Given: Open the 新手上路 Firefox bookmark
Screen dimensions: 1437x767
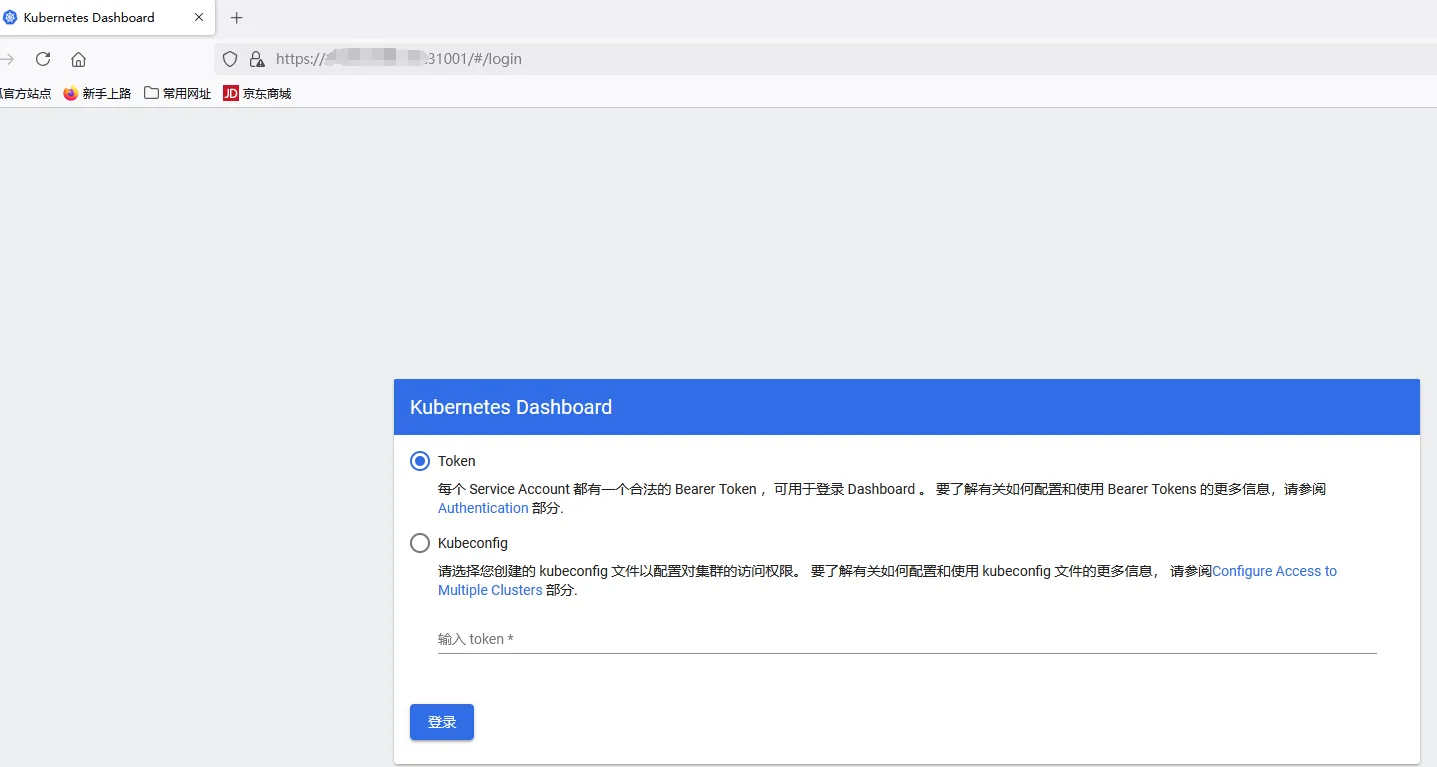Looking at the screenshot, I should [x=98, y=93].
